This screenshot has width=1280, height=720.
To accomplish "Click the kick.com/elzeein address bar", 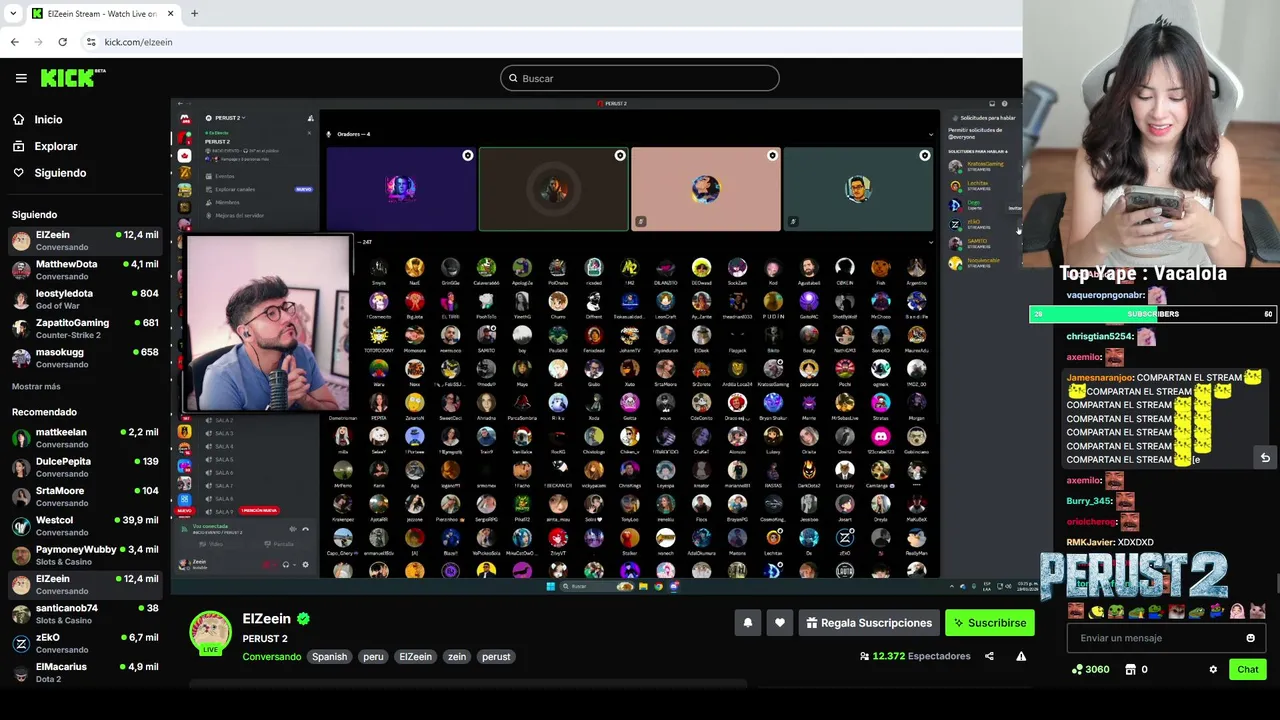I will (550, 42).
